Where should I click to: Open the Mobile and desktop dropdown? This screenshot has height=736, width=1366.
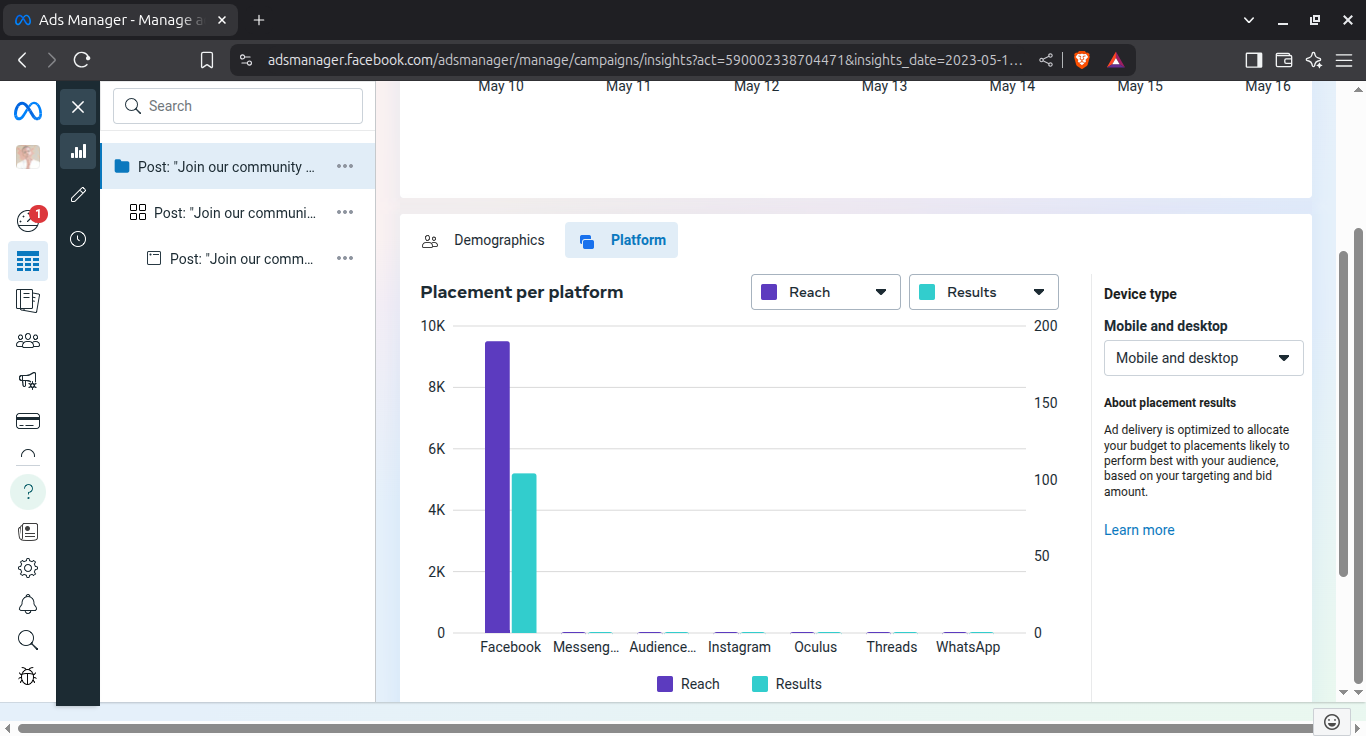coord(1204,358)
